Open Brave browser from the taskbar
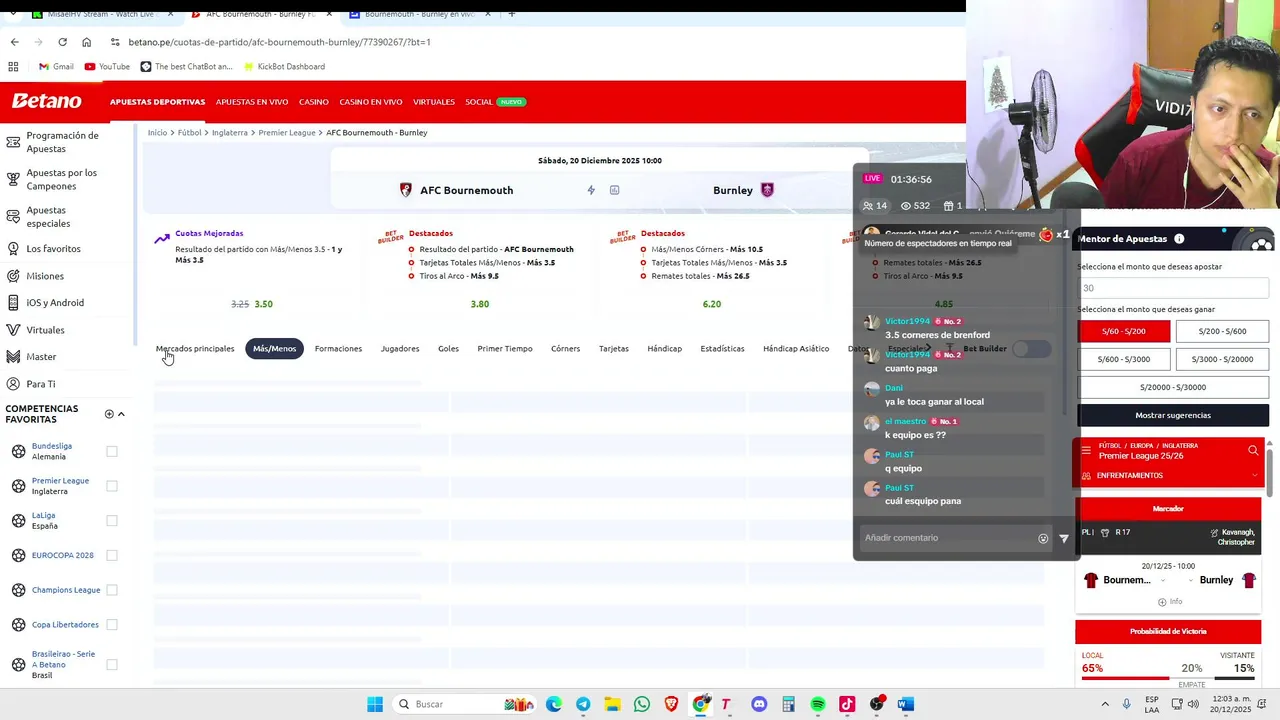 [671, 704]
